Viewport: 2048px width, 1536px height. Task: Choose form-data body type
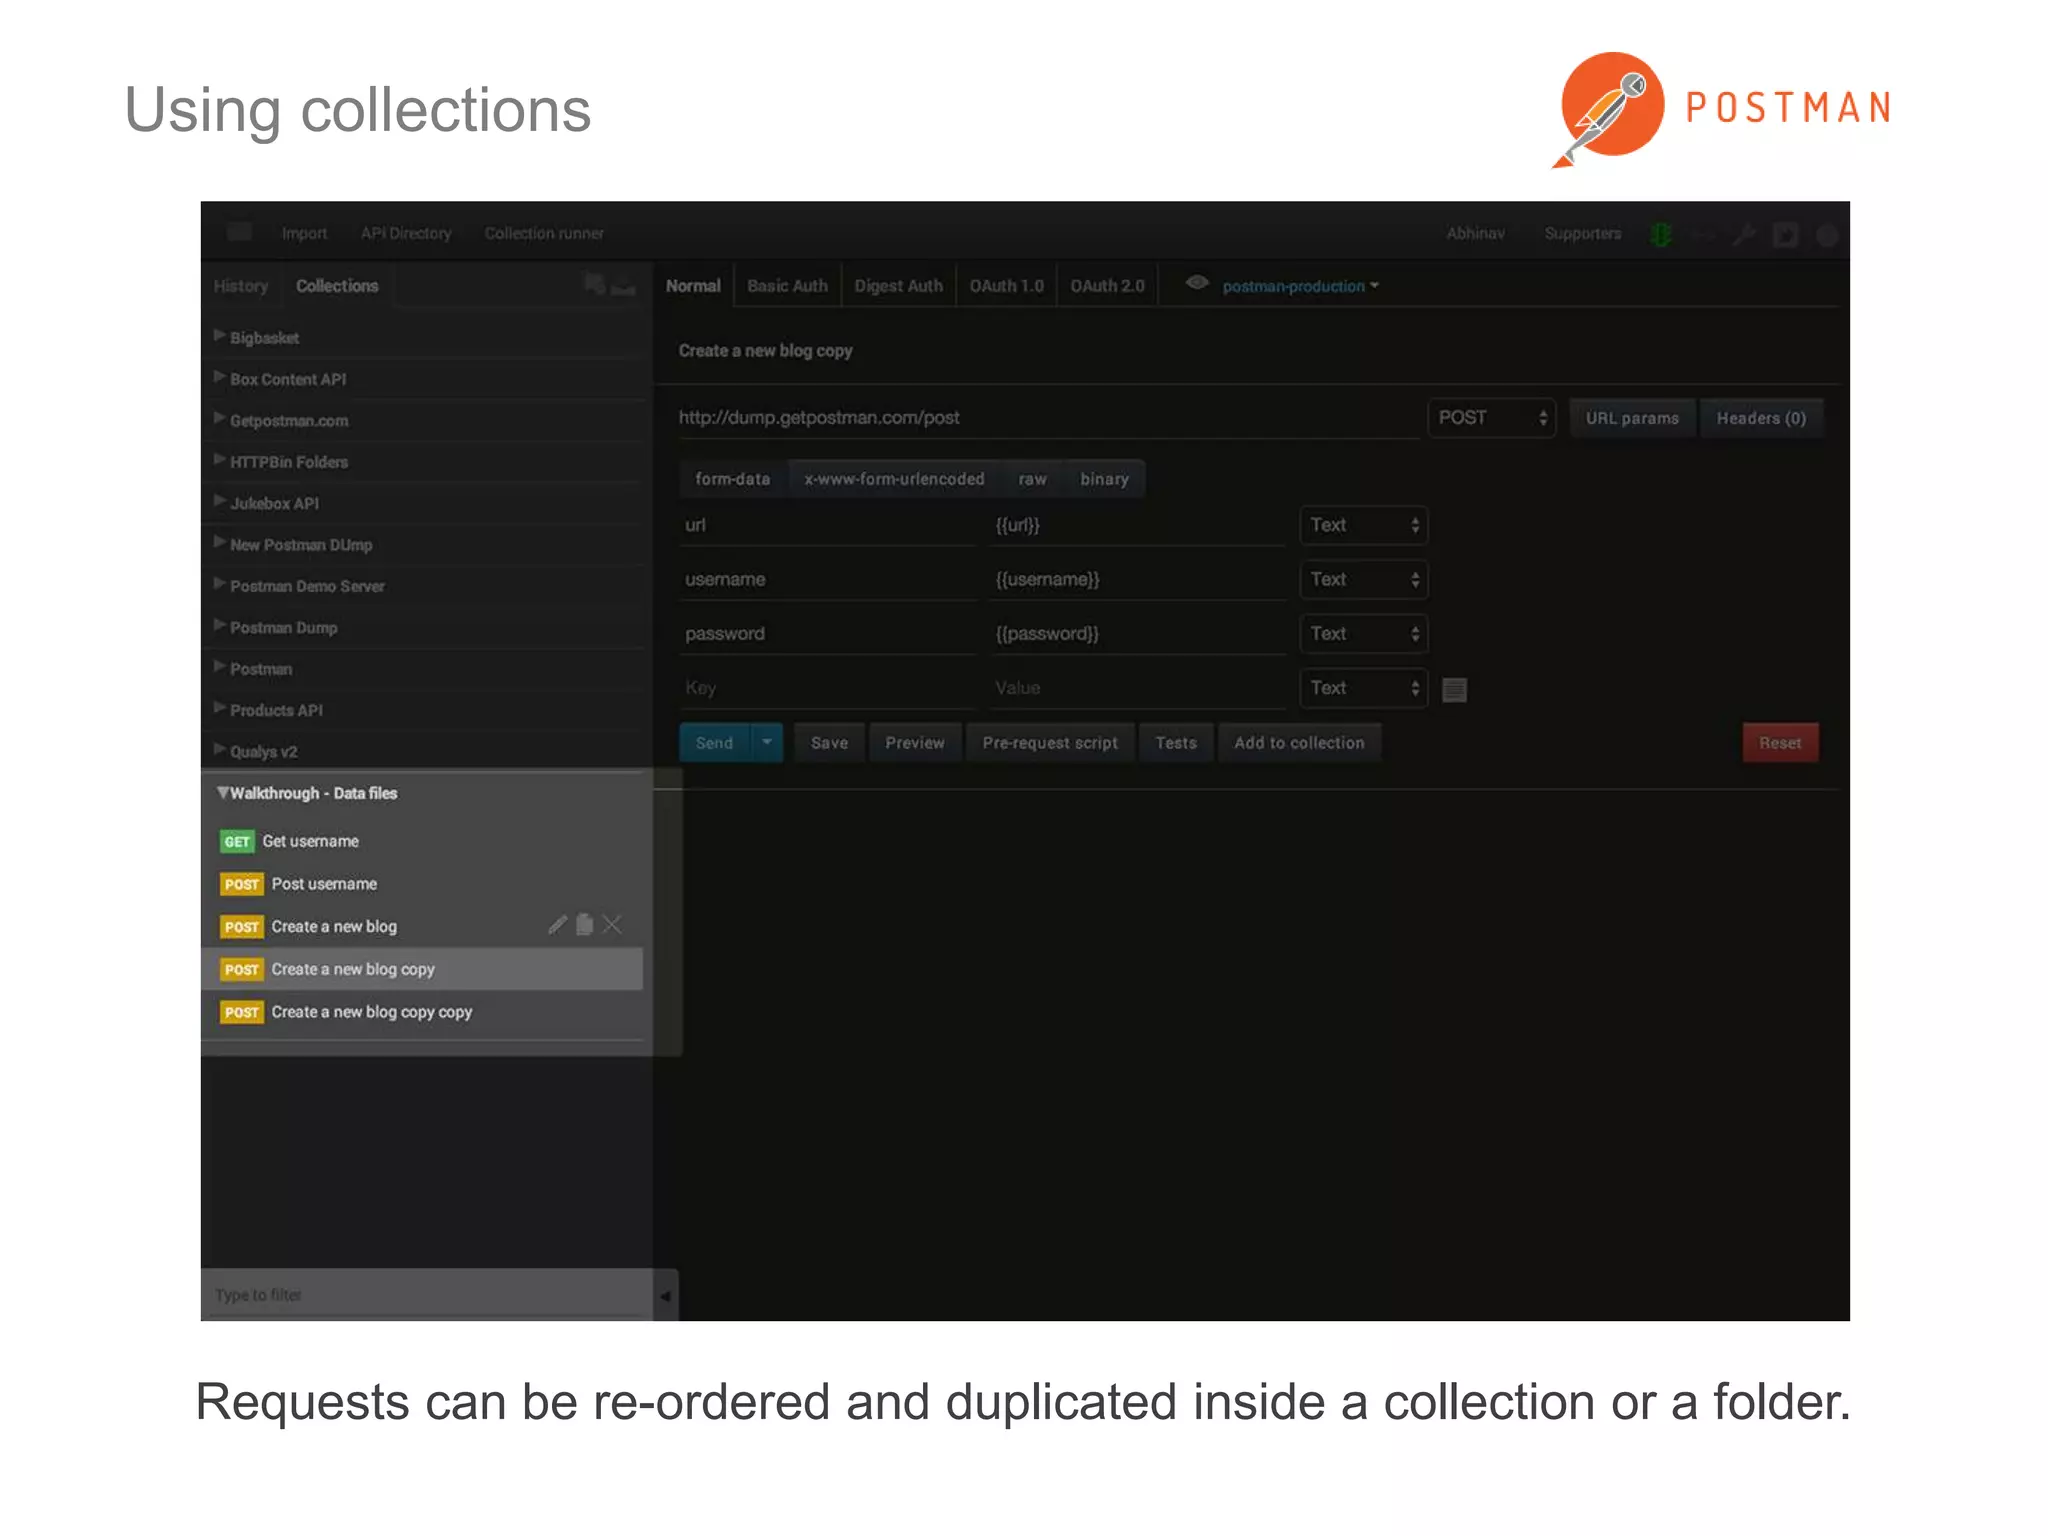click(x=733, y=479)
